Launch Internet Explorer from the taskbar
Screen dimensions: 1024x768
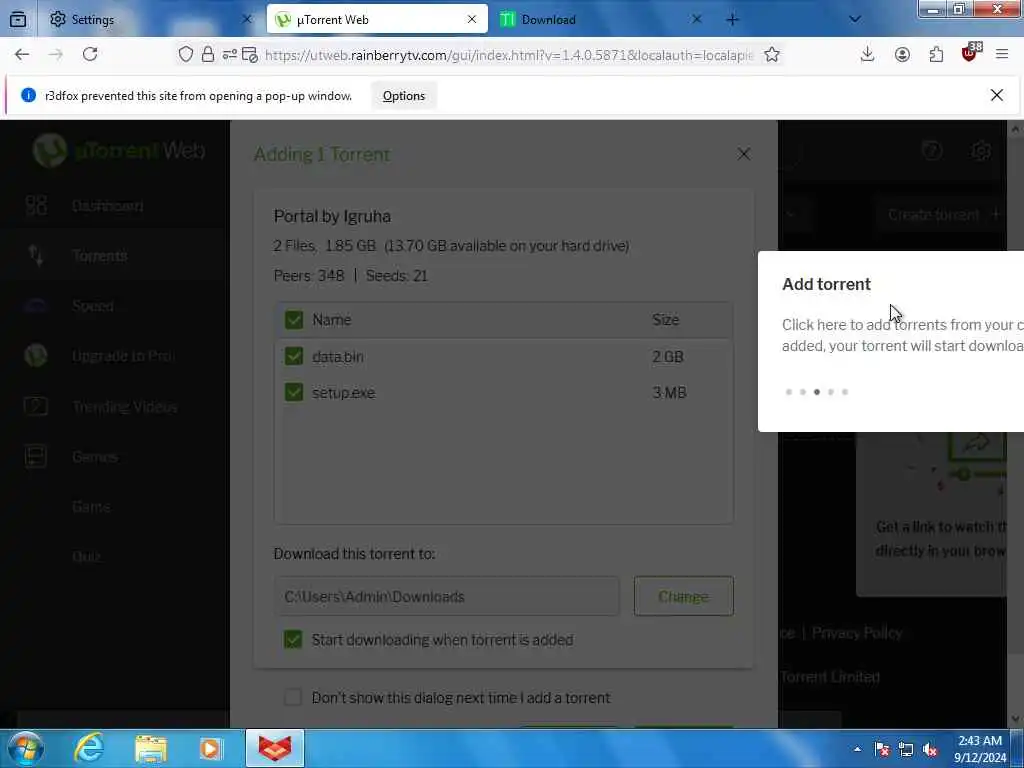(x=89, y=748)
